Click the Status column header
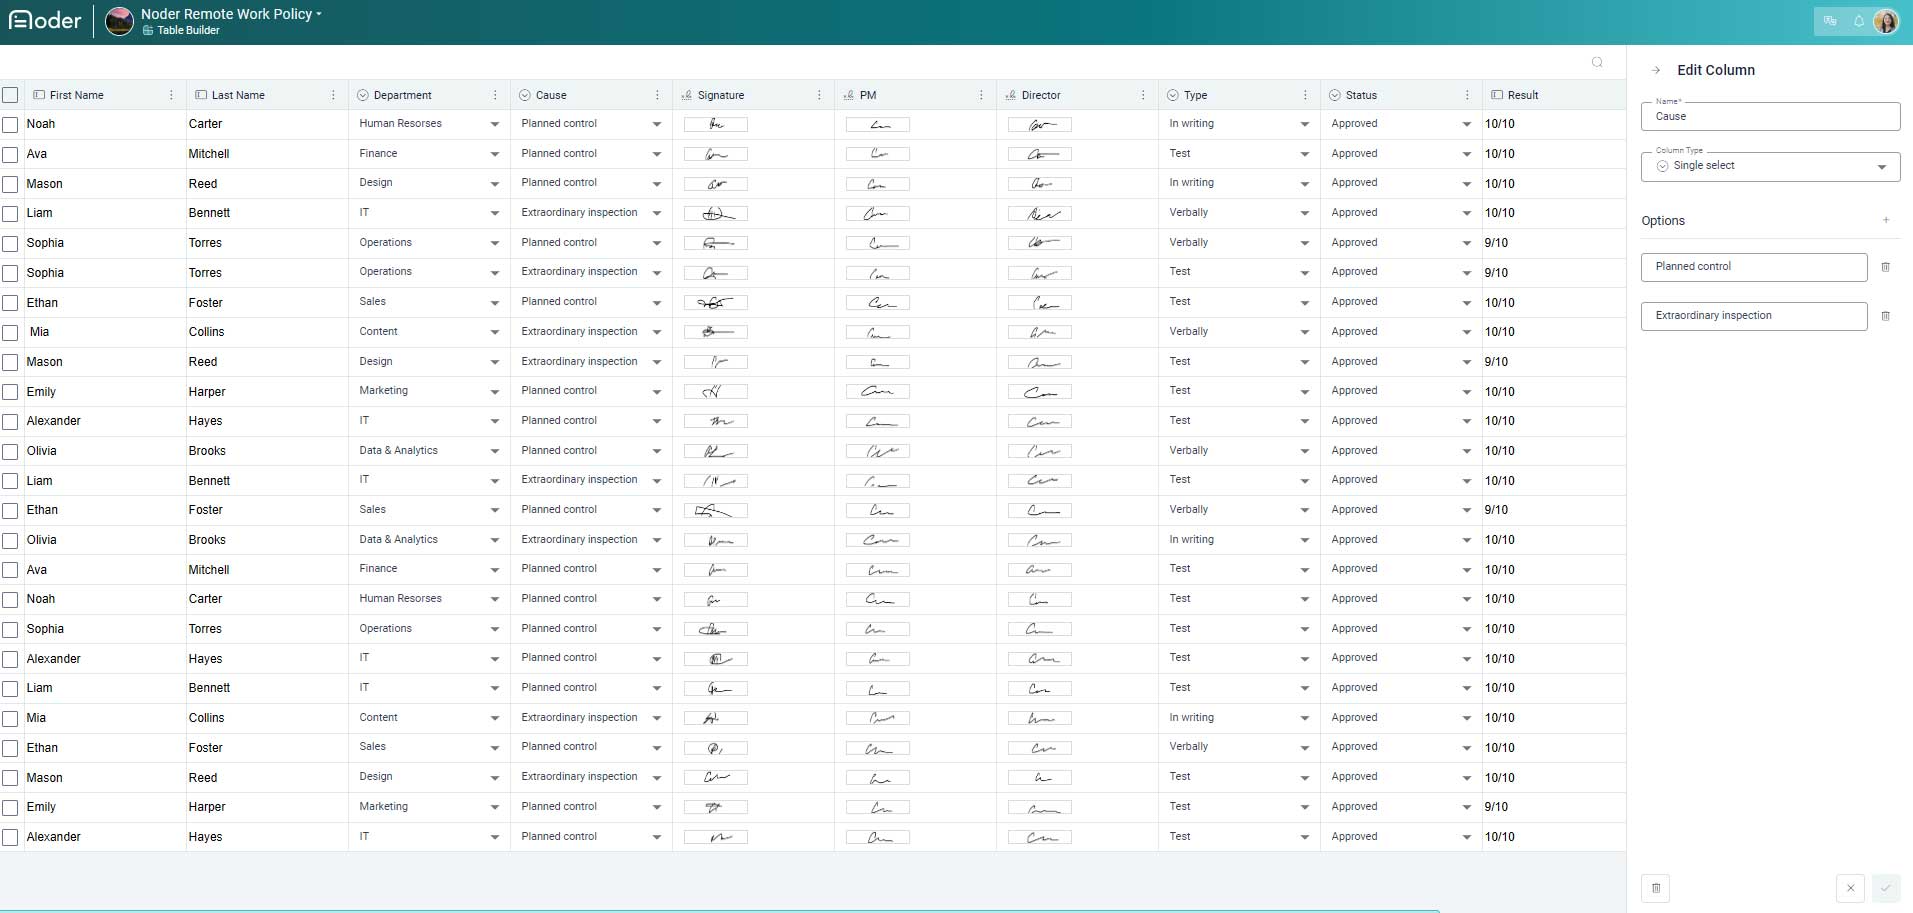 click(x=1361, y=95)
